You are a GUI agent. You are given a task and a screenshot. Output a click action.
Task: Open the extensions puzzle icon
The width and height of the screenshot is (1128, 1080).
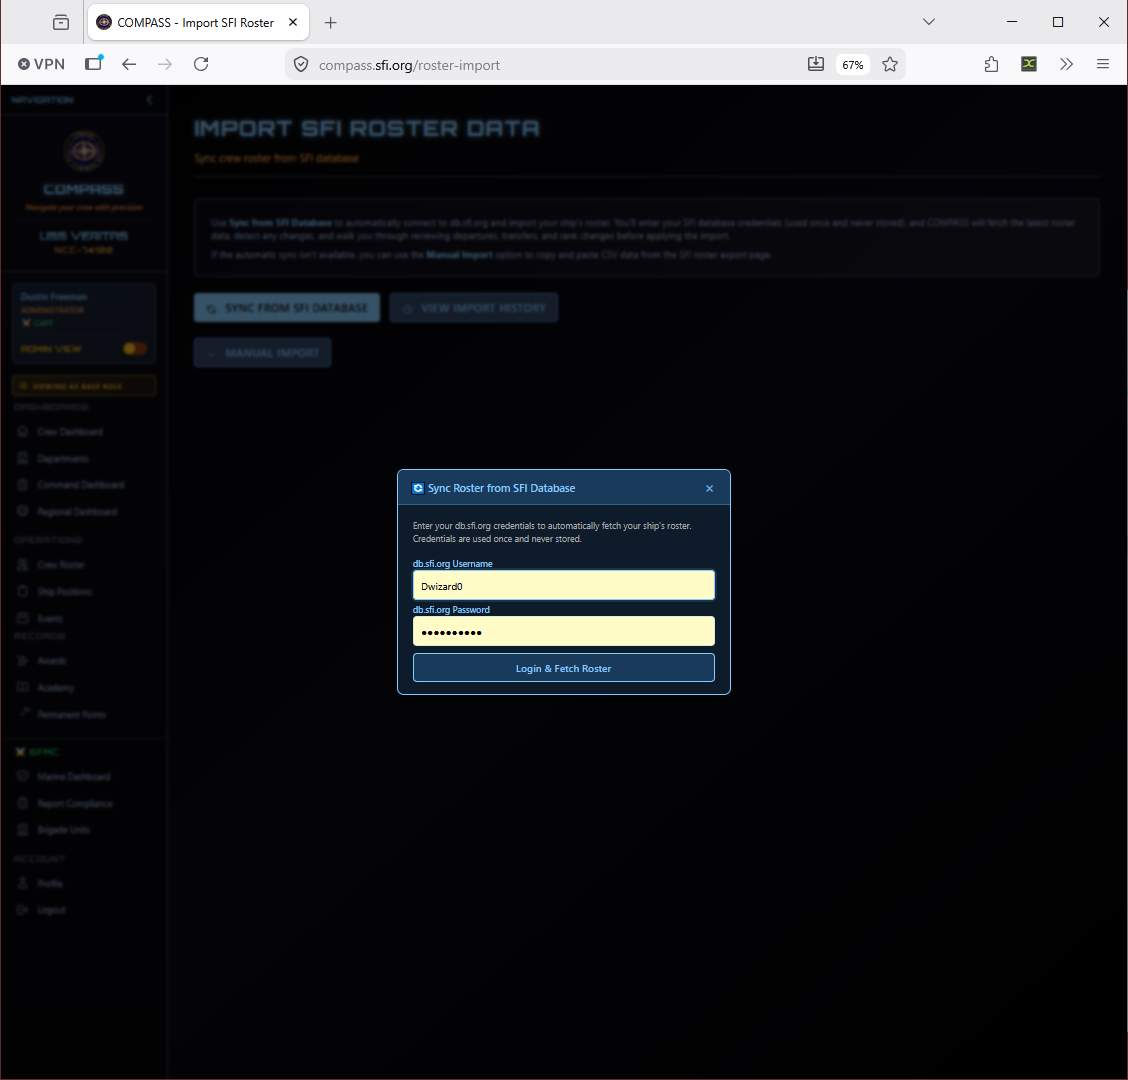click(991, 64)
